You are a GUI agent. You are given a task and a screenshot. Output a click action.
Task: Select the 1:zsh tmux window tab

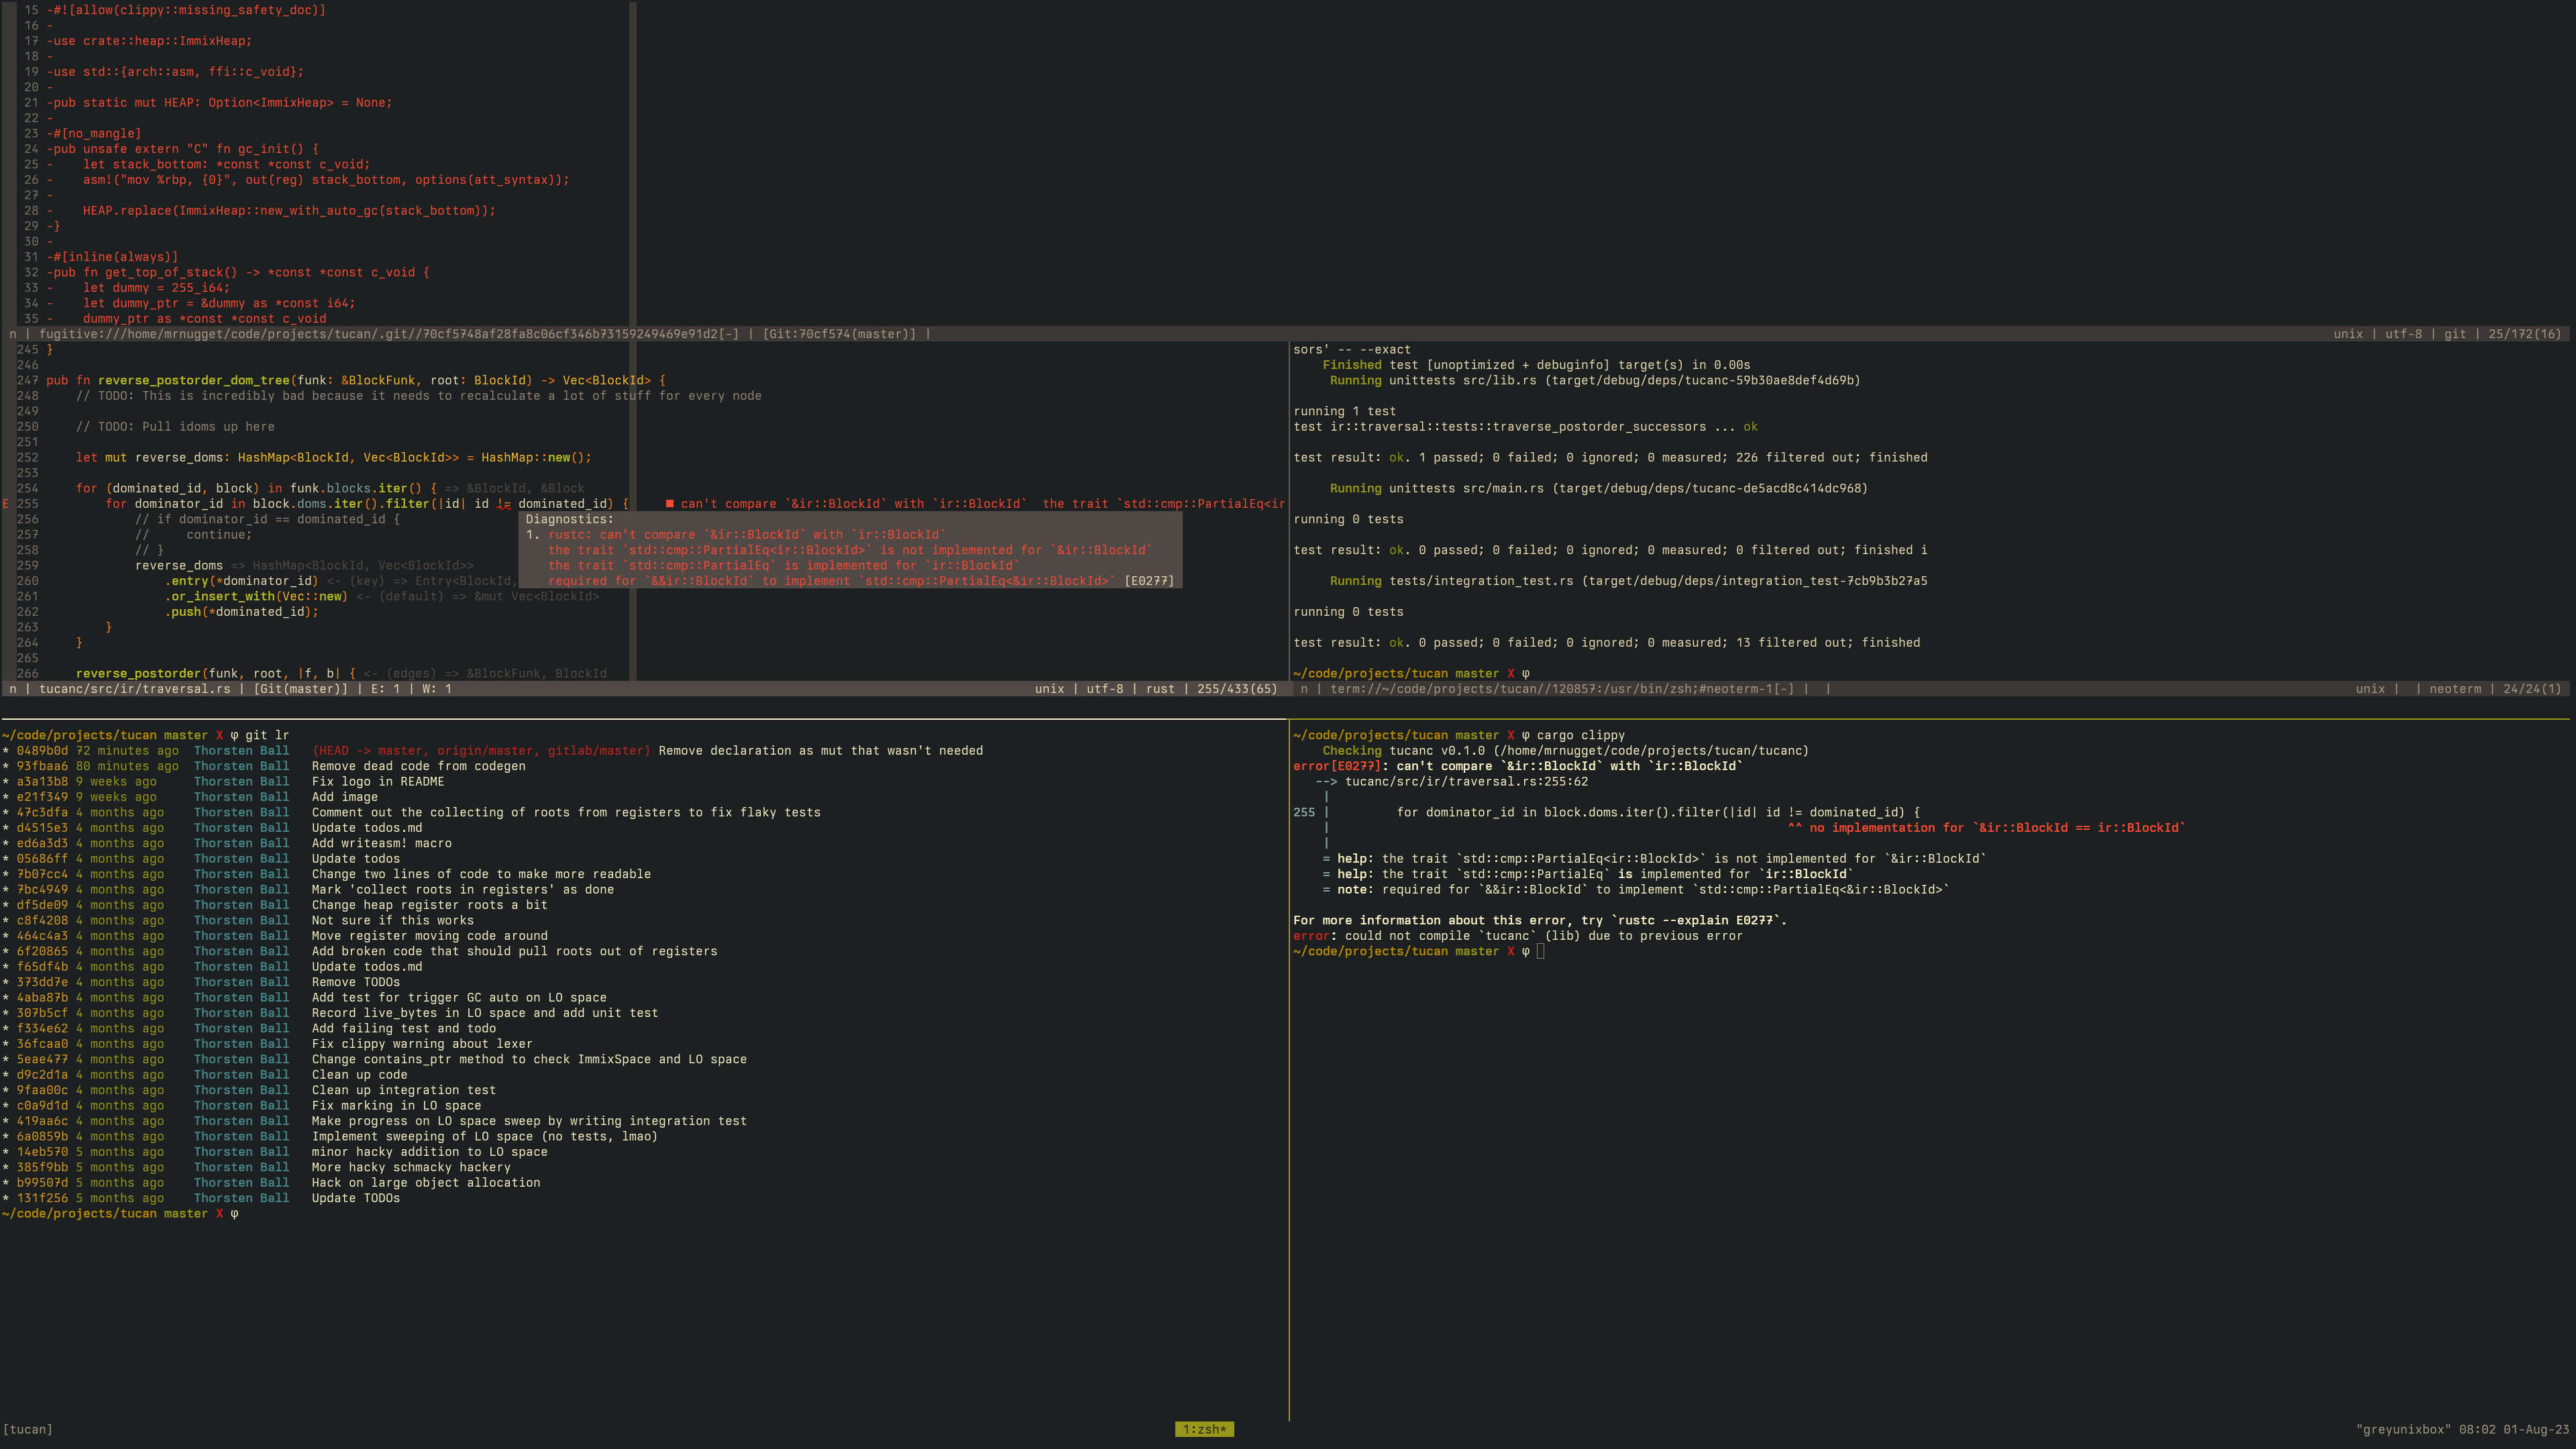point(1204,1429)
